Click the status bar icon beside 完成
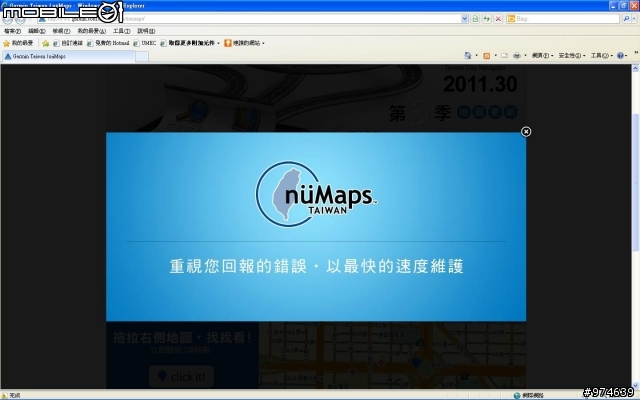This screenshot has width=640, height=400. point(4,395)
